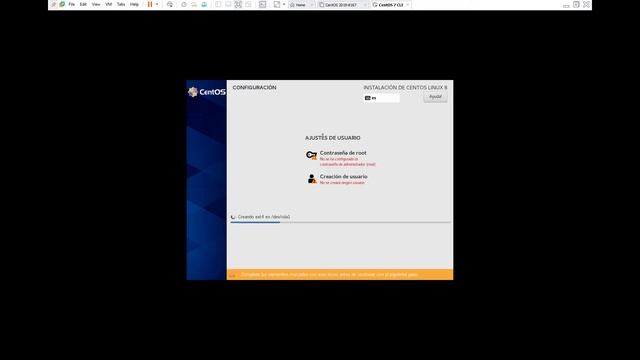Click the orange warning bar at the bottom
The width and height of the screenshot is (640, 360).
(340, 275)
